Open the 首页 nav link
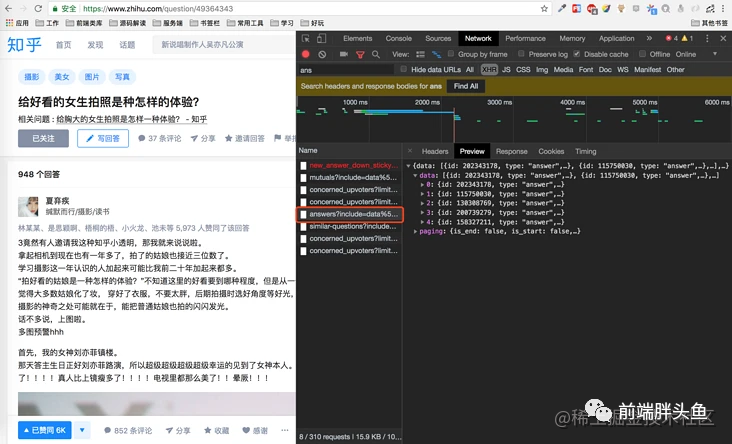Viewport: 732px width, 444px height. tap(63, 45)
